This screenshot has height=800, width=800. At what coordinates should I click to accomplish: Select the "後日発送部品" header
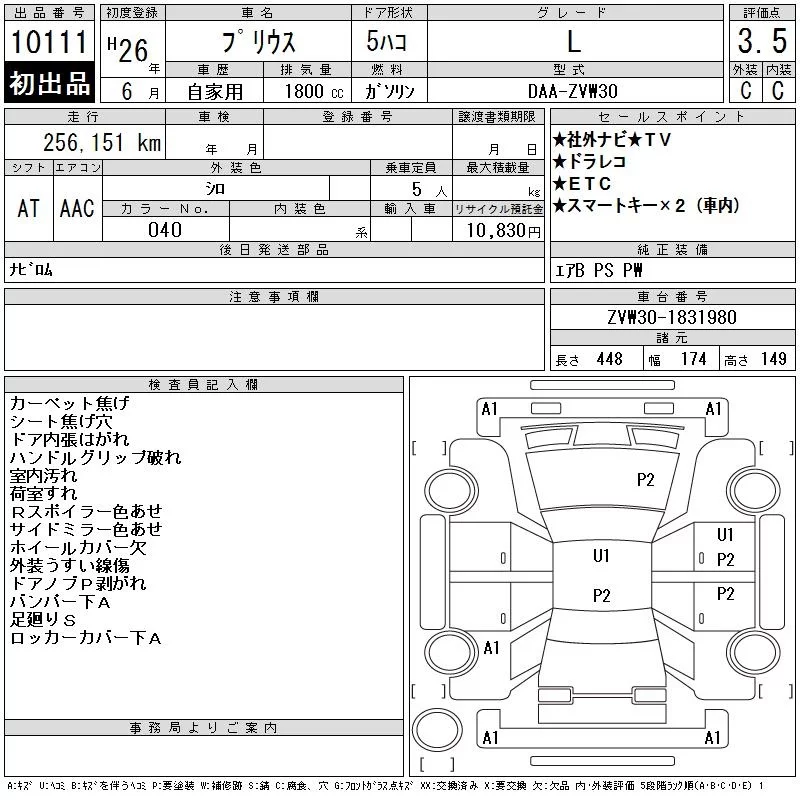point(274,249)
